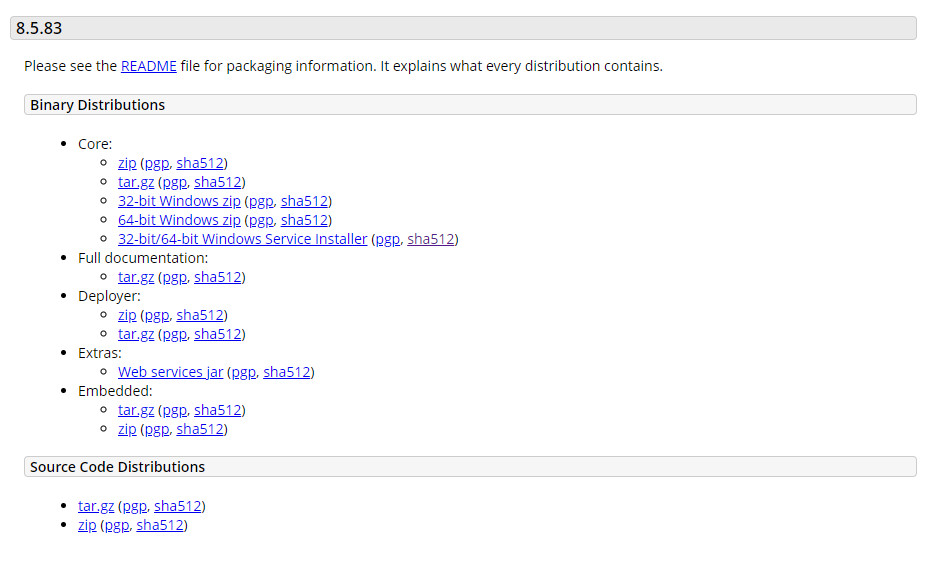Open sha512 for Windows Service Installer
Screen dimensions: 936x576
point(431,239)
